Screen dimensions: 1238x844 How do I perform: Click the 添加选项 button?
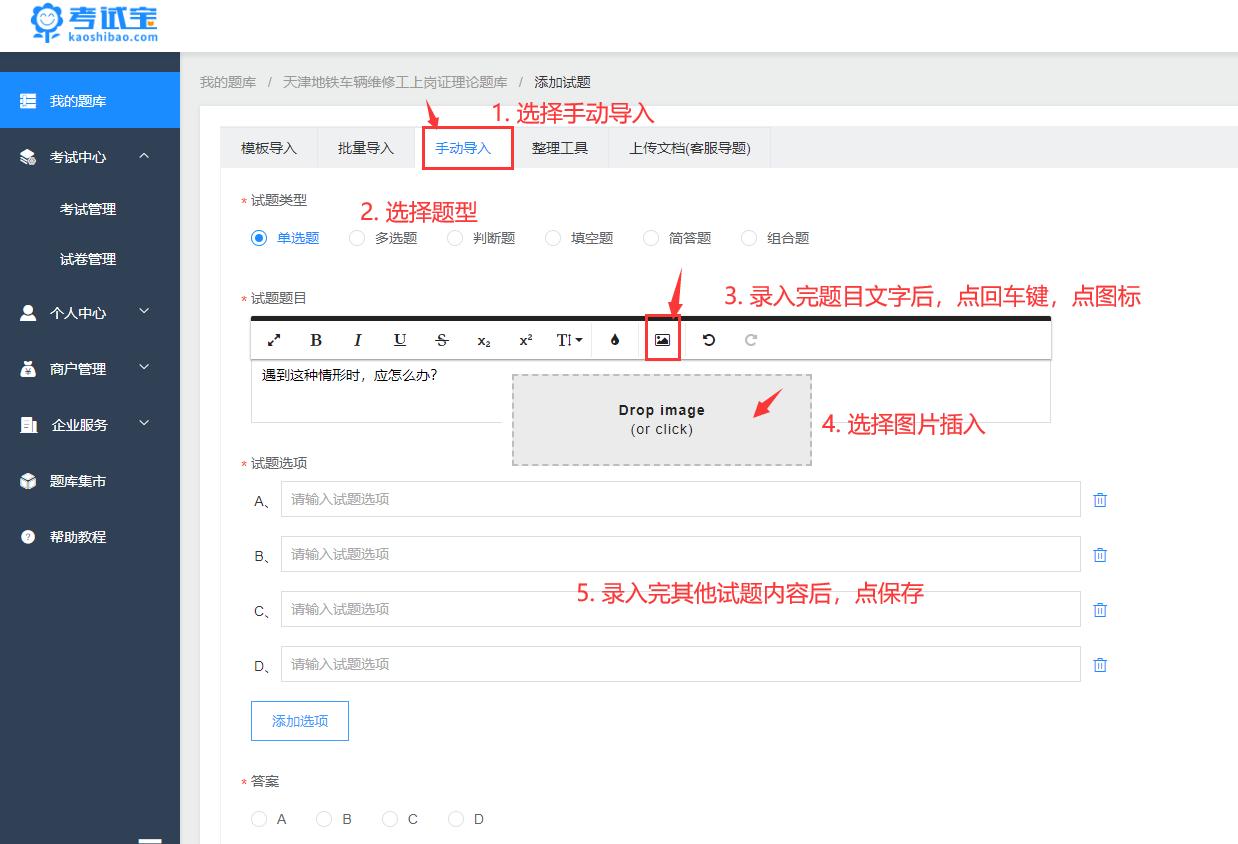[300, 721]
